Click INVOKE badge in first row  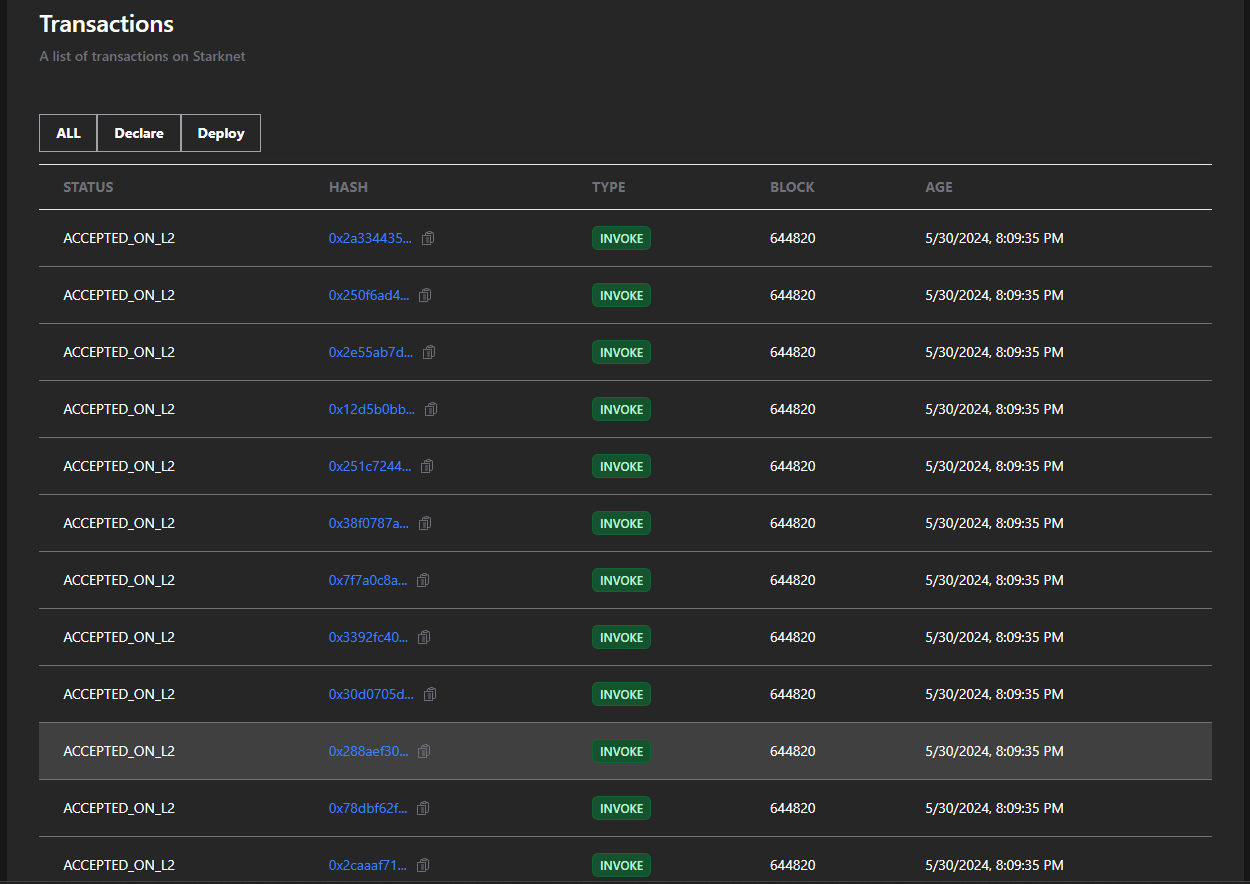[621, 239]
